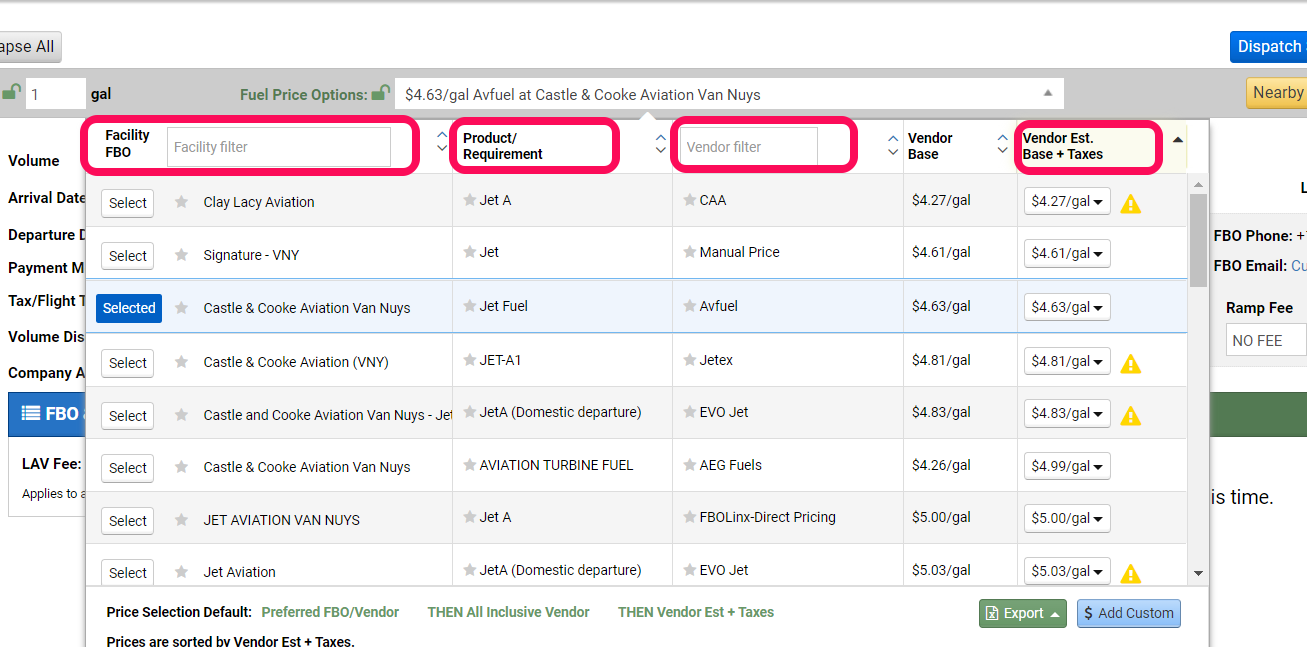Screen dimensions: 1307x647
Task: Select the AEG Fuels Castle & Cooke option
Action: (x=128, y=468)
